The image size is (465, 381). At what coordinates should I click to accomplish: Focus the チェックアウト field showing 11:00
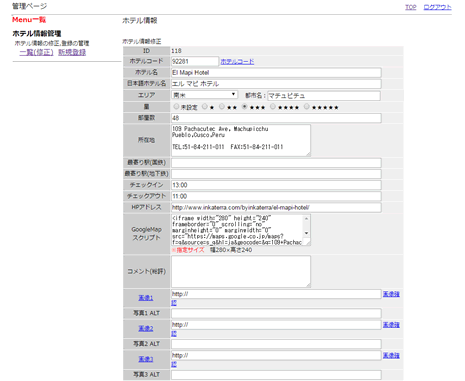point(276,196)
